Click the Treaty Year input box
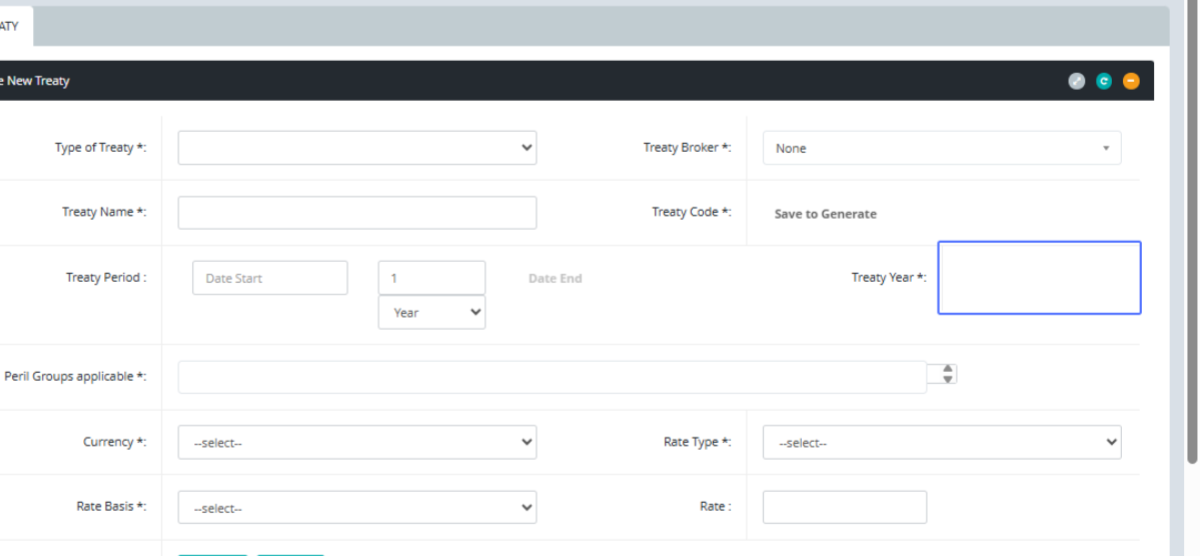The image size is (1200, 556). (x=1039, y=278)
